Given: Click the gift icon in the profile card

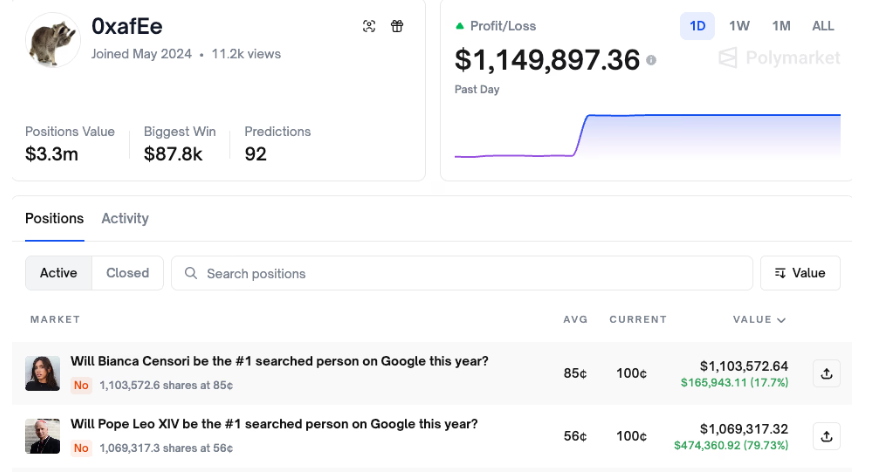Looking at the screenshot, I should (397, 26).
